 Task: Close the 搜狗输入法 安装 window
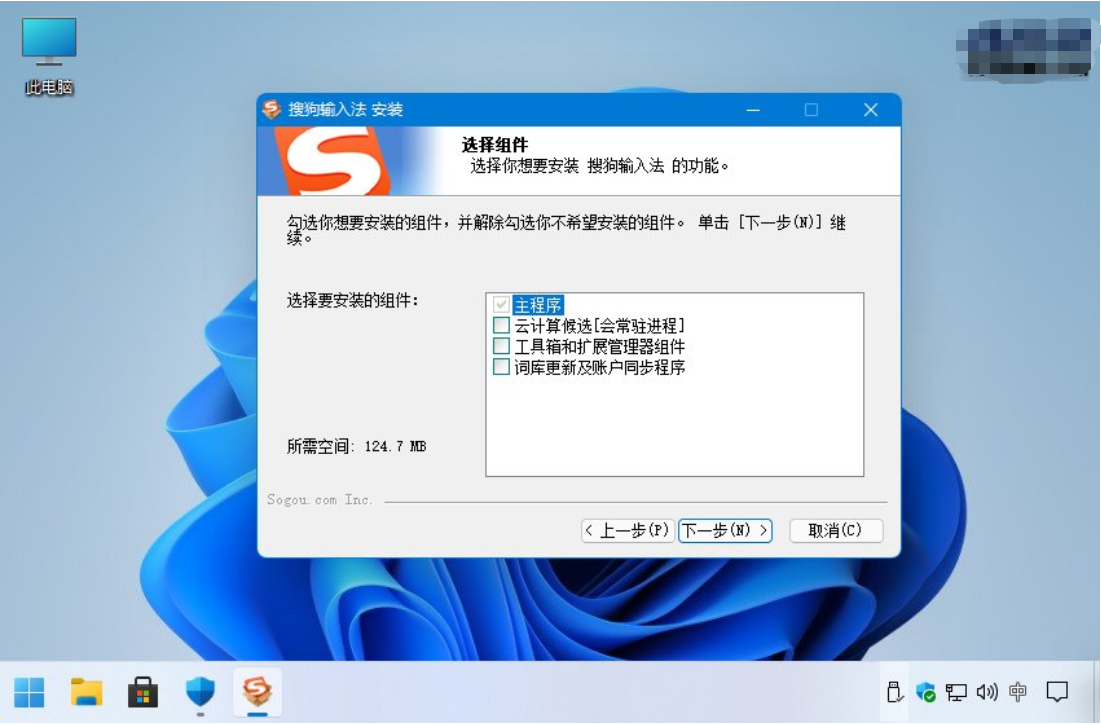click(x=871, y=109)
